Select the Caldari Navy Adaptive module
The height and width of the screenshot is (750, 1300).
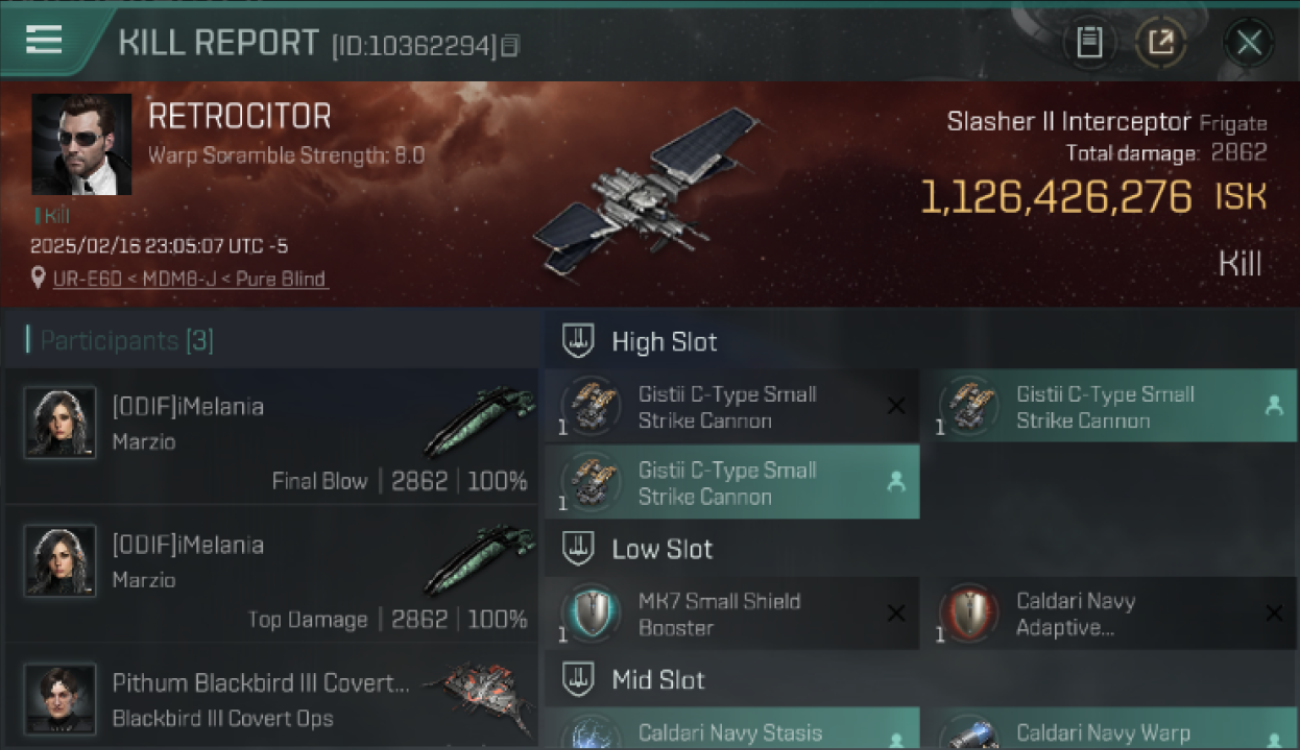(1108, 614)
